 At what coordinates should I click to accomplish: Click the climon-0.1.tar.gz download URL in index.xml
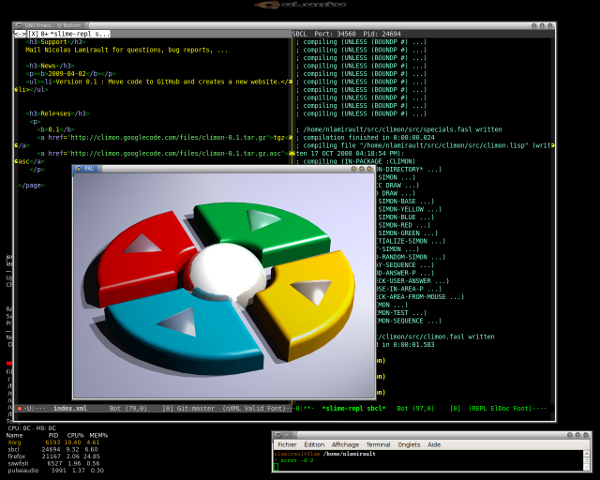168,137
